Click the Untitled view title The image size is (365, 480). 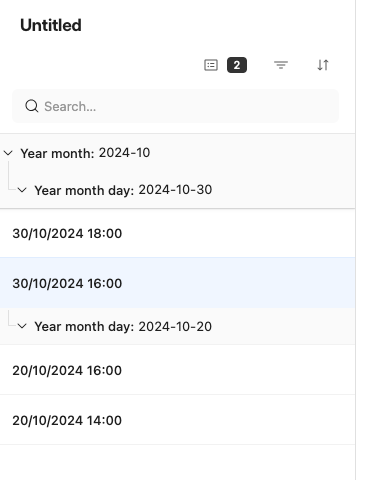[51, 25]
